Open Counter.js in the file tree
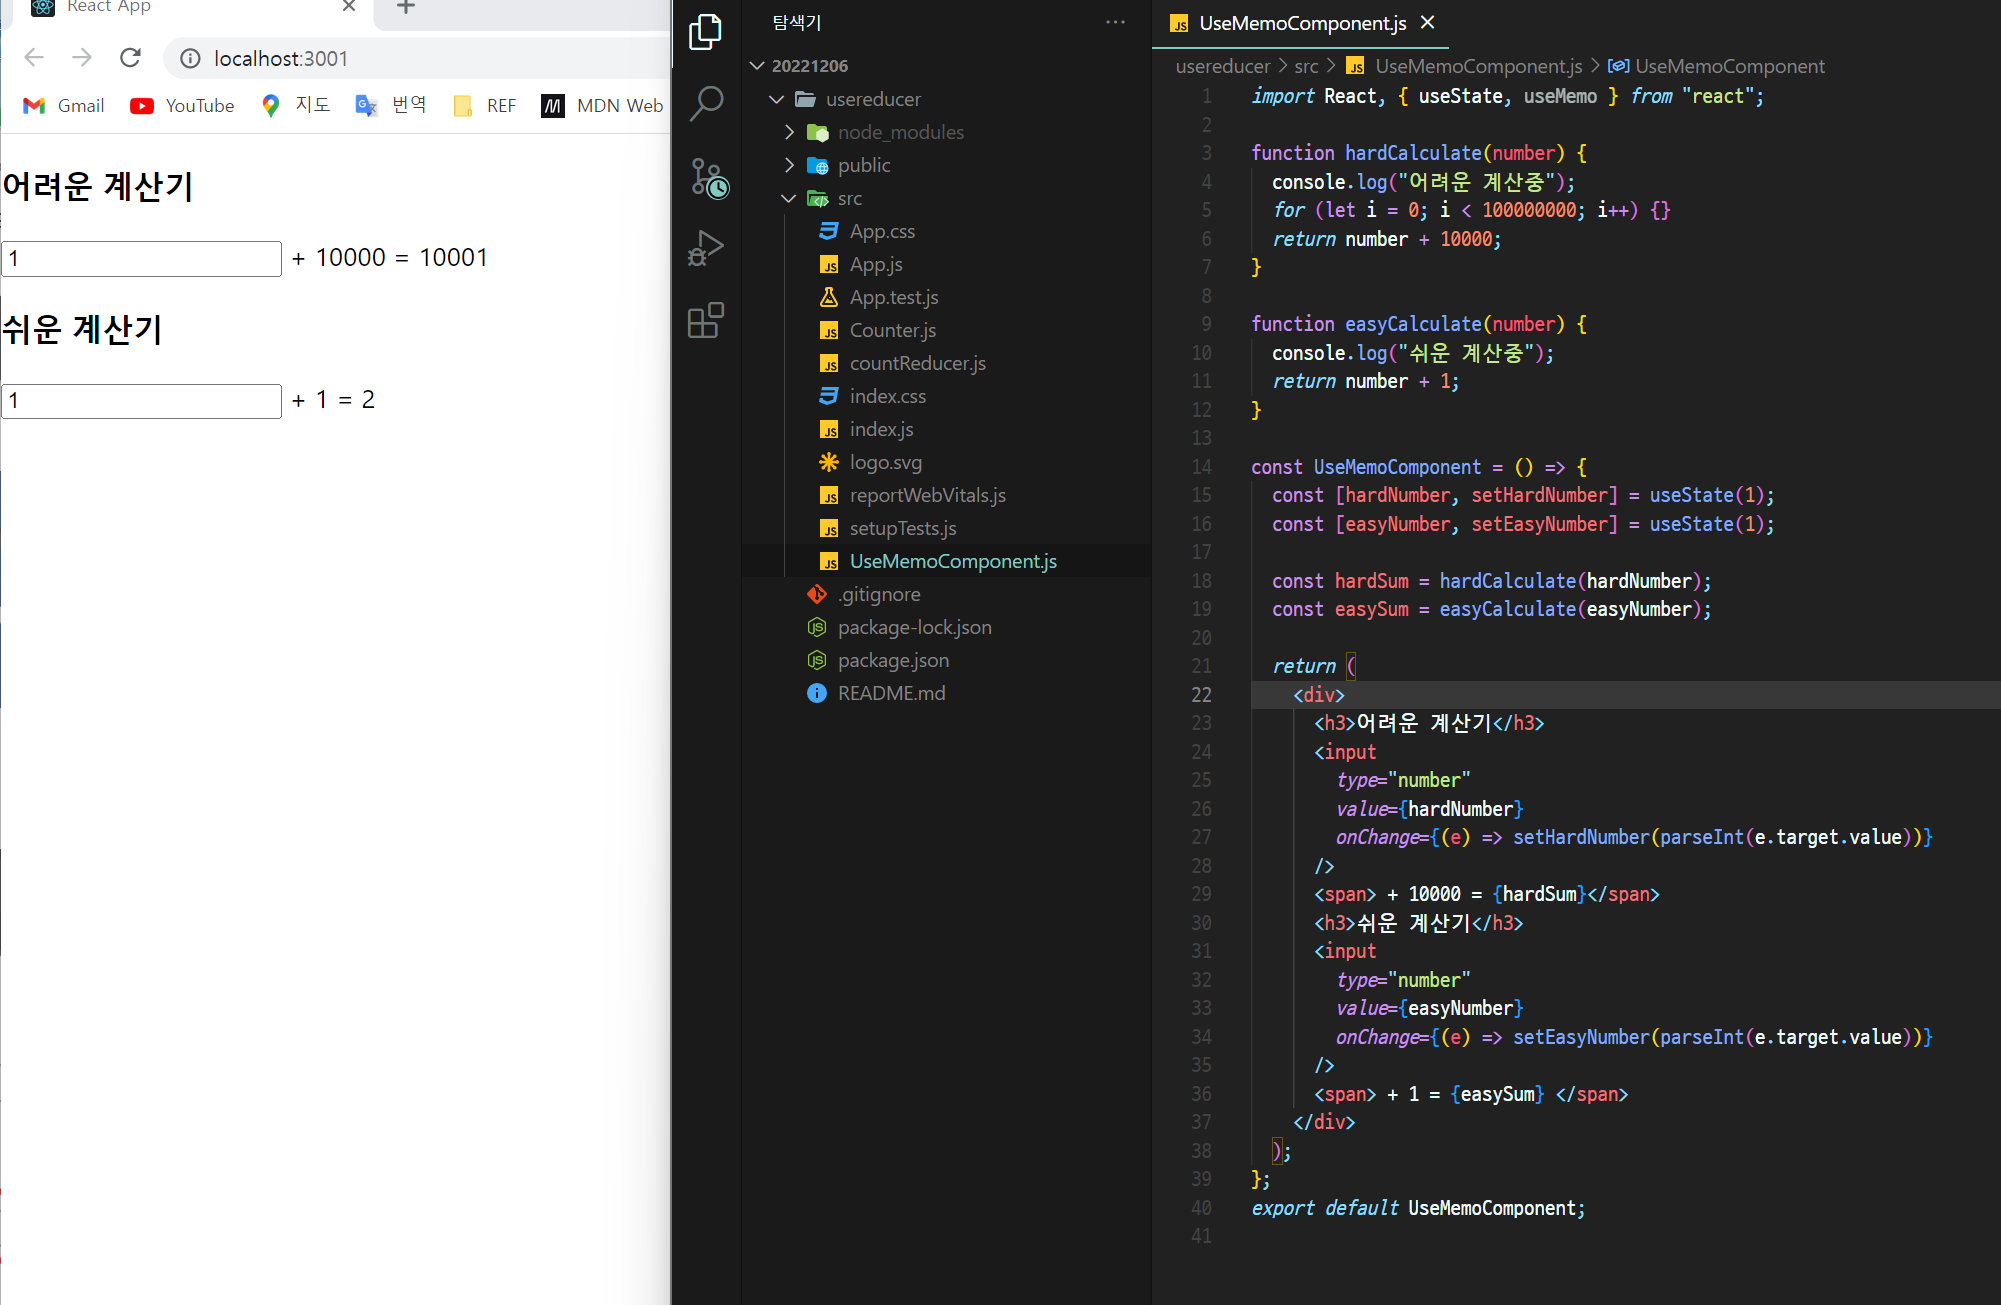This screenshot has height=1305, width=2001. [892, 330]
